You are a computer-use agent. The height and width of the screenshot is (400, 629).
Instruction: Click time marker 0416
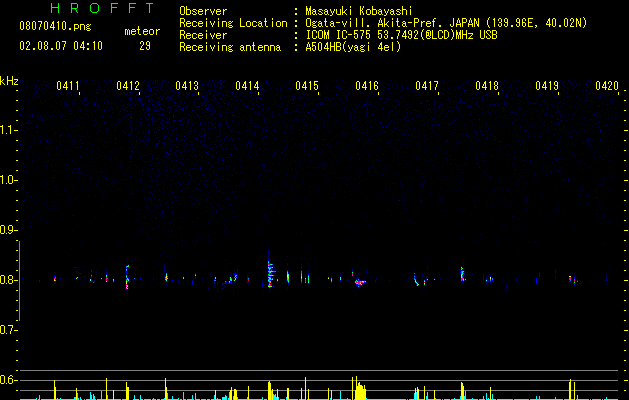[367, 86]
